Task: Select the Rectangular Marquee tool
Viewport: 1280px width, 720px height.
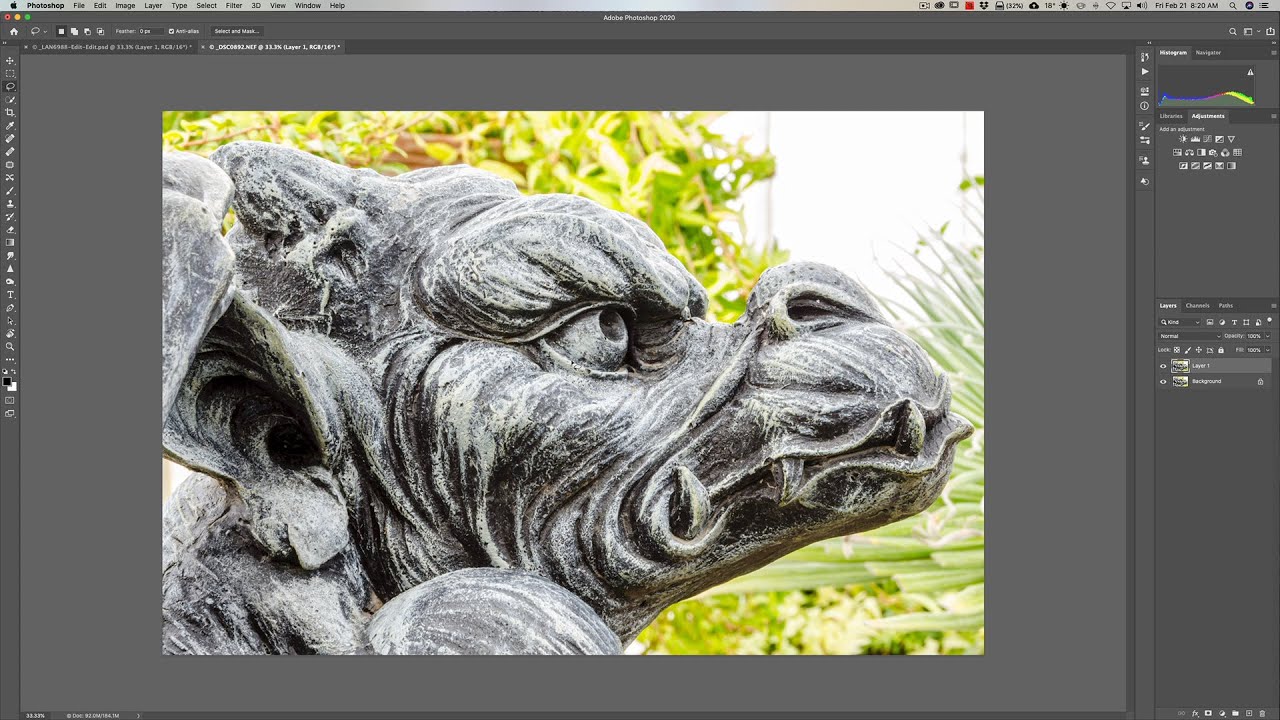Action: pyautogui.click(x=10, y=73)
